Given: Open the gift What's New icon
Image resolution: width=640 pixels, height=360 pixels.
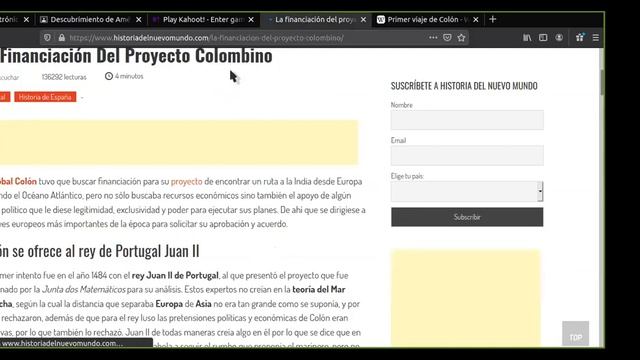Looking at the screenshot, I should (x=580, y=38).
